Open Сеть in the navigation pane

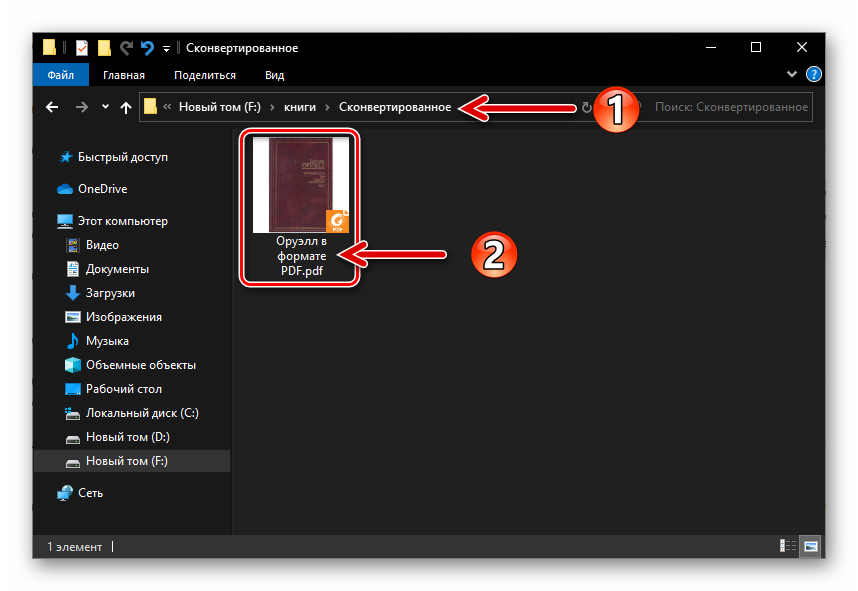(90, 493)
